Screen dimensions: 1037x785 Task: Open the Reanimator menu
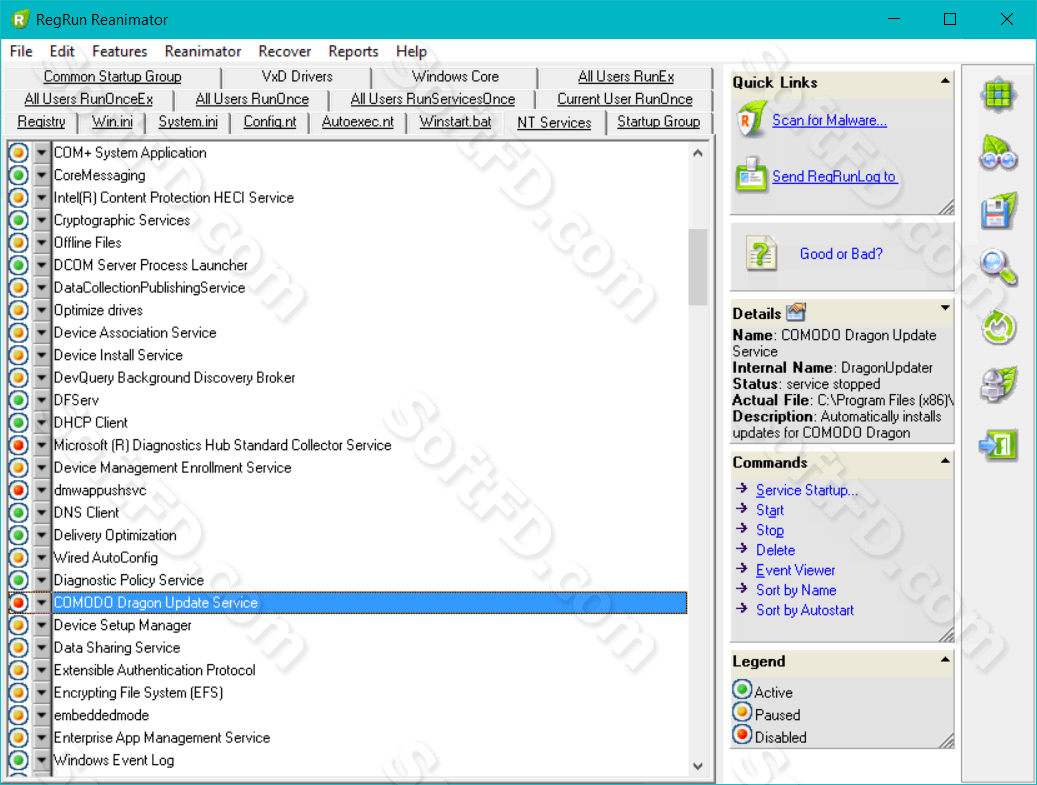pos(202,51)
